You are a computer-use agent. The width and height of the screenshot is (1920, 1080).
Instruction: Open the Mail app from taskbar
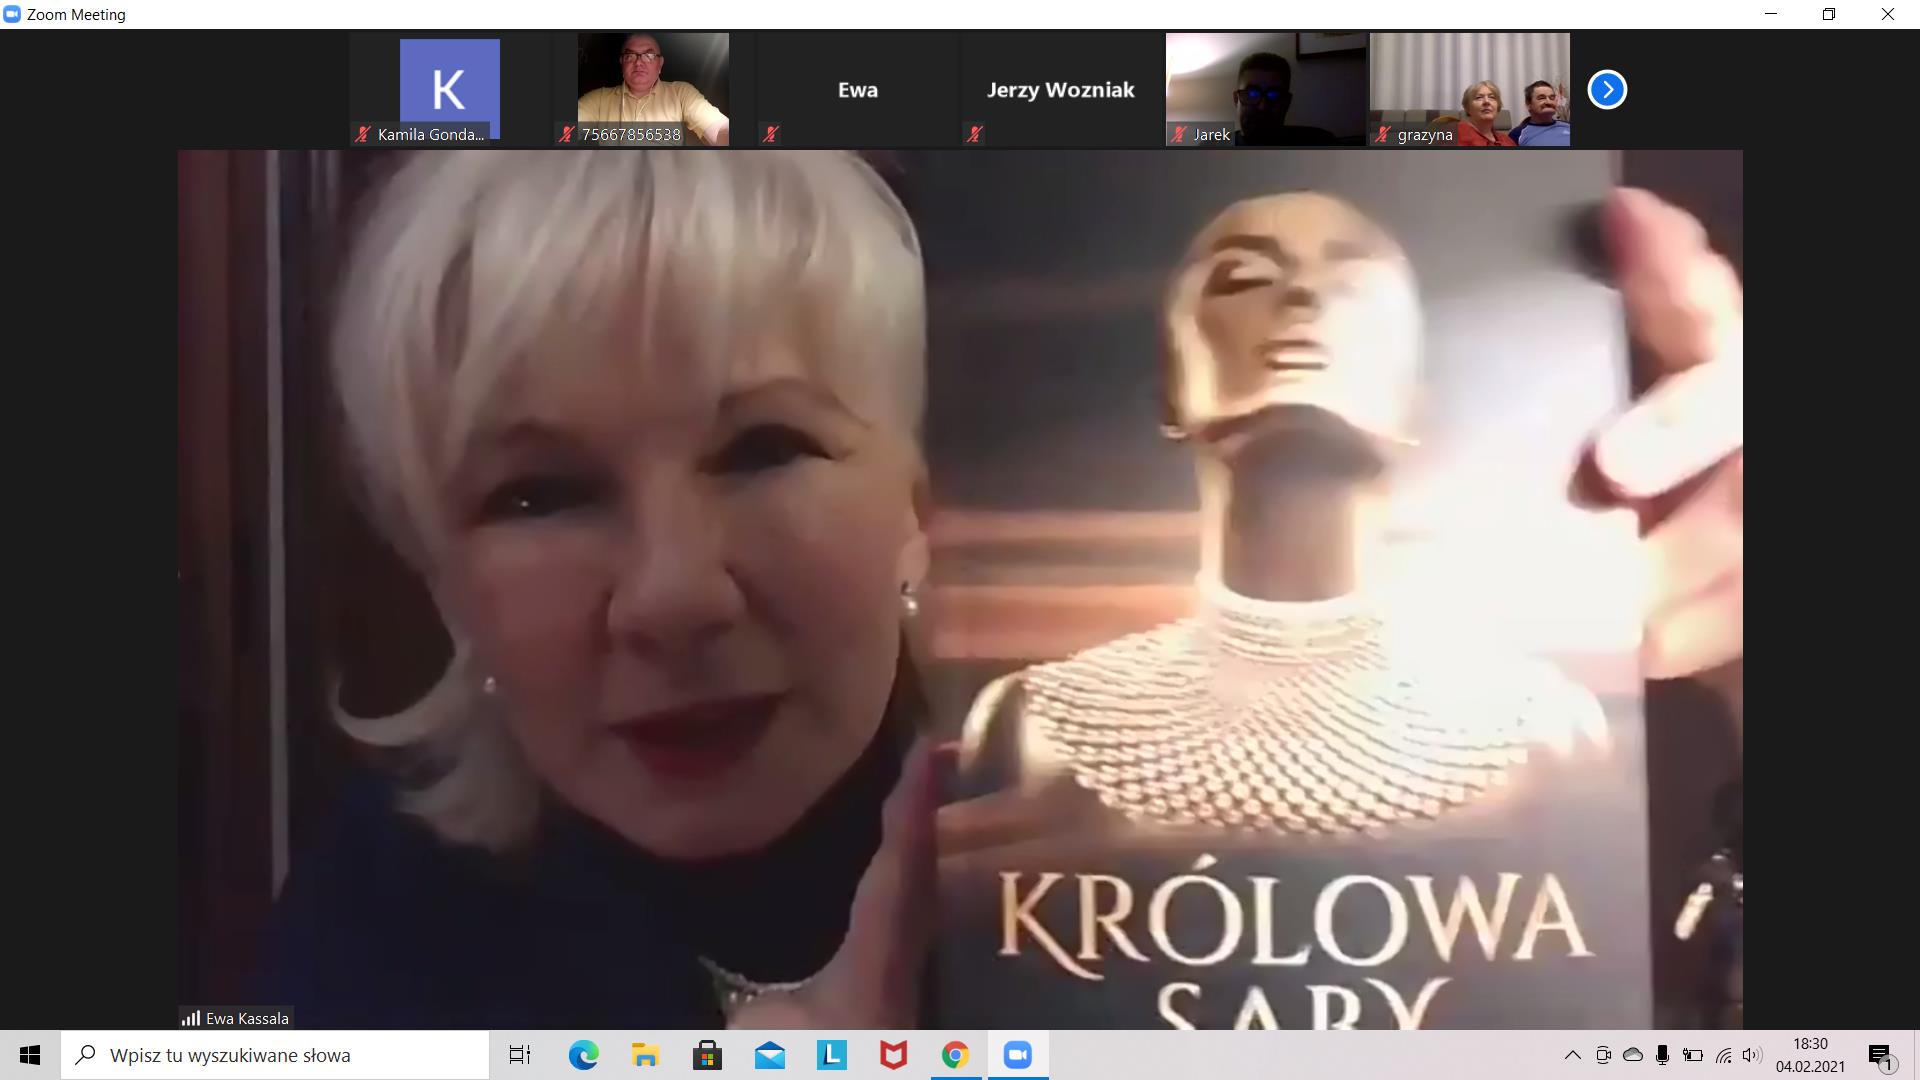pyautogui.click(x=769, y=1055)
